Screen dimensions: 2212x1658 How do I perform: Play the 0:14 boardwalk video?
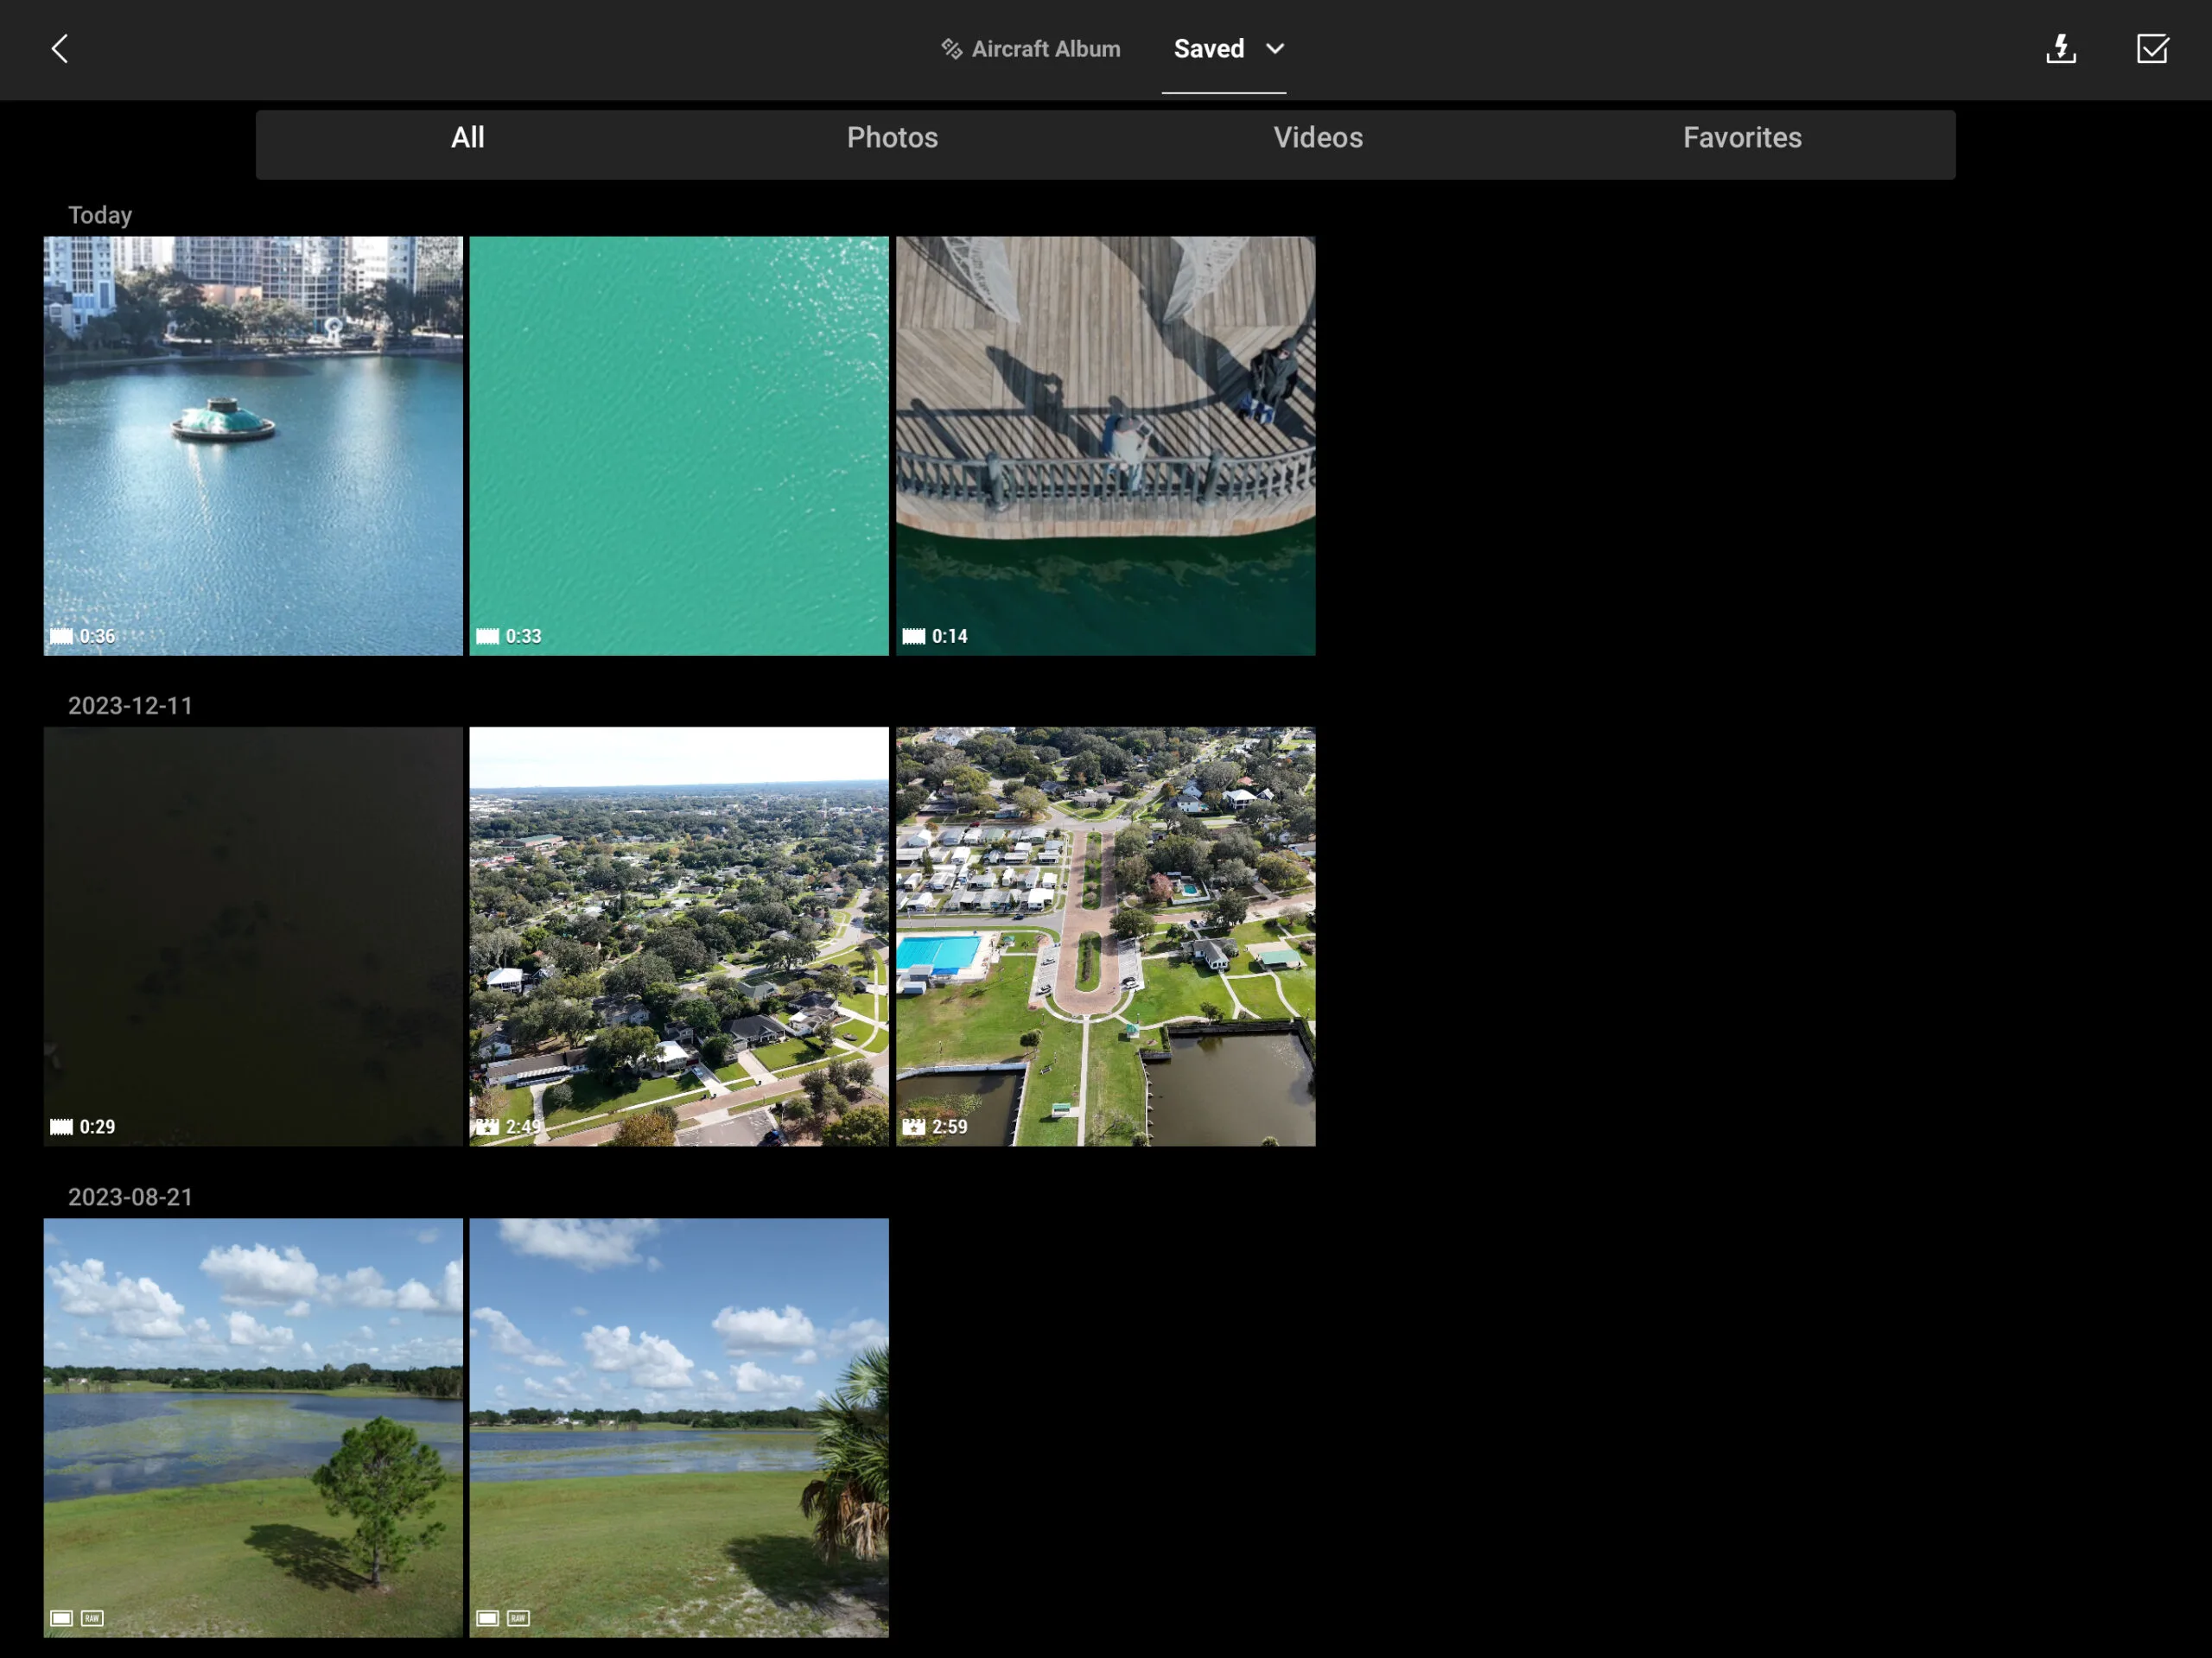(1106, 446)
